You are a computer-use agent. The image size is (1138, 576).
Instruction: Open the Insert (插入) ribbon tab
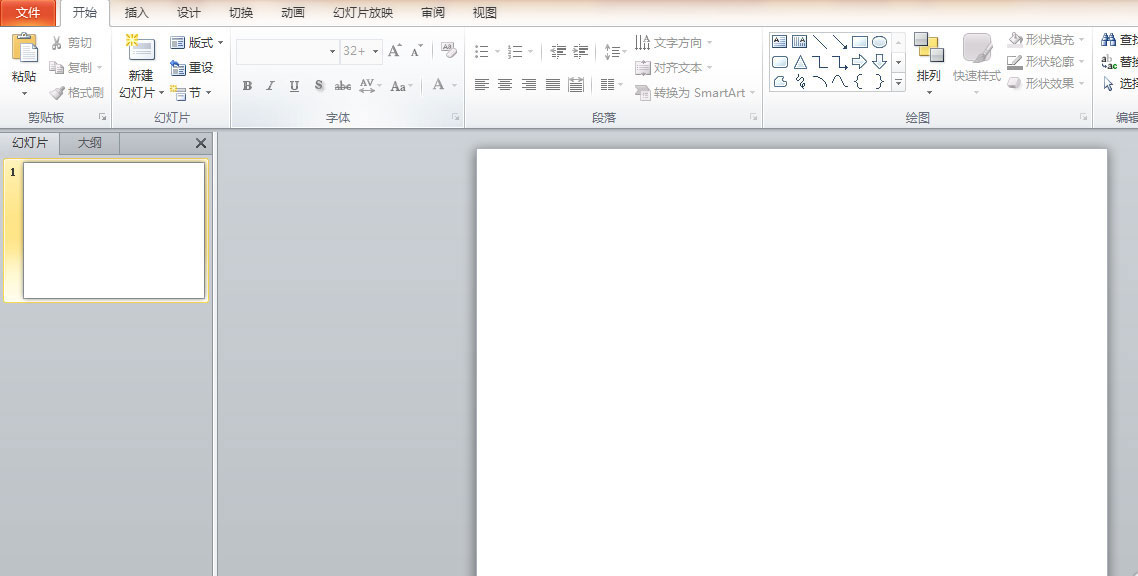click(136, 13)
